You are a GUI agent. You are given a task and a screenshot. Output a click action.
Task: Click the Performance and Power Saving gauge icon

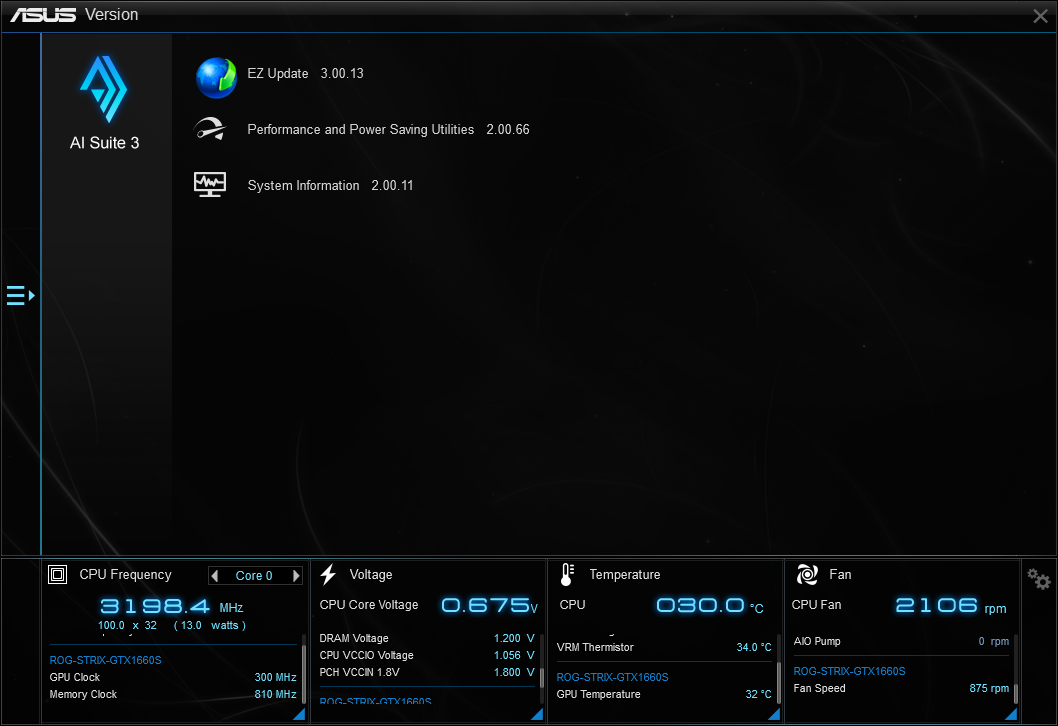(210, 129)
